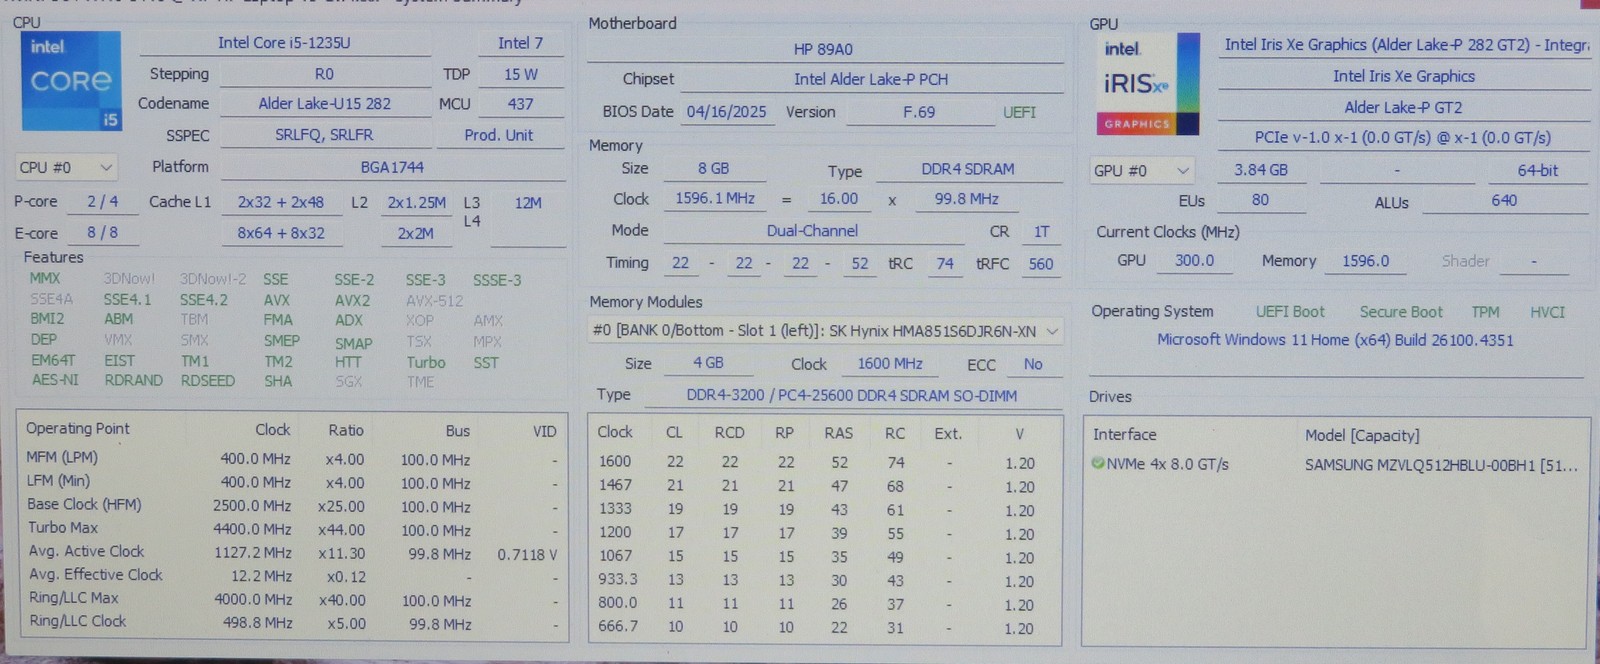Click the GPU memory size 3.84 GB
Screen dimensions: 1600x664
[x=1261, y=171]
